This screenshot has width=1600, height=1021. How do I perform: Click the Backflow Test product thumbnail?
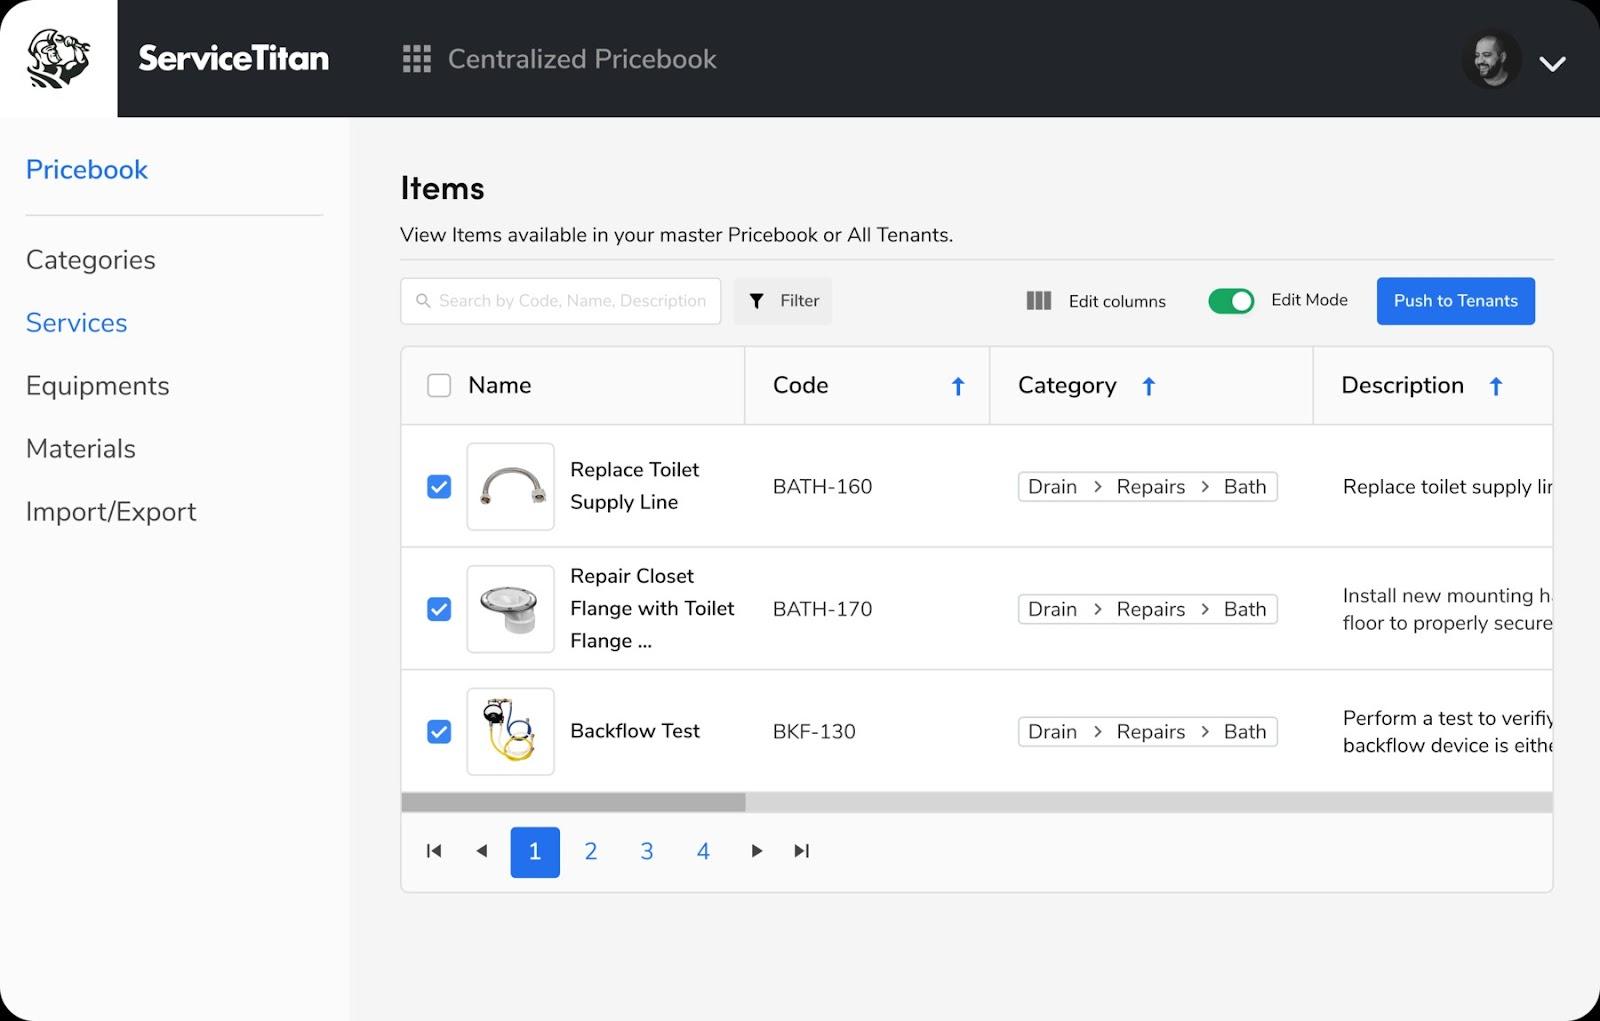[x=510, y=731]
